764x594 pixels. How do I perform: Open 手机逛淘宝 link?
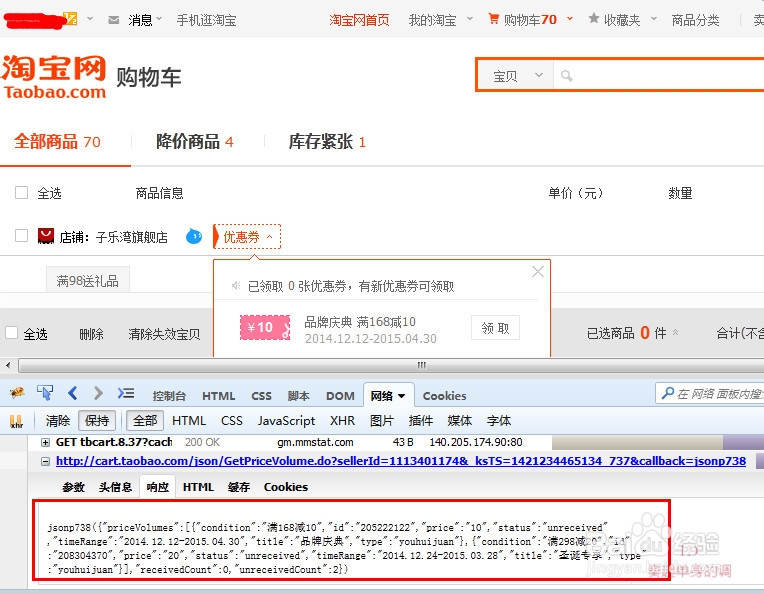(x=207, y=20)
